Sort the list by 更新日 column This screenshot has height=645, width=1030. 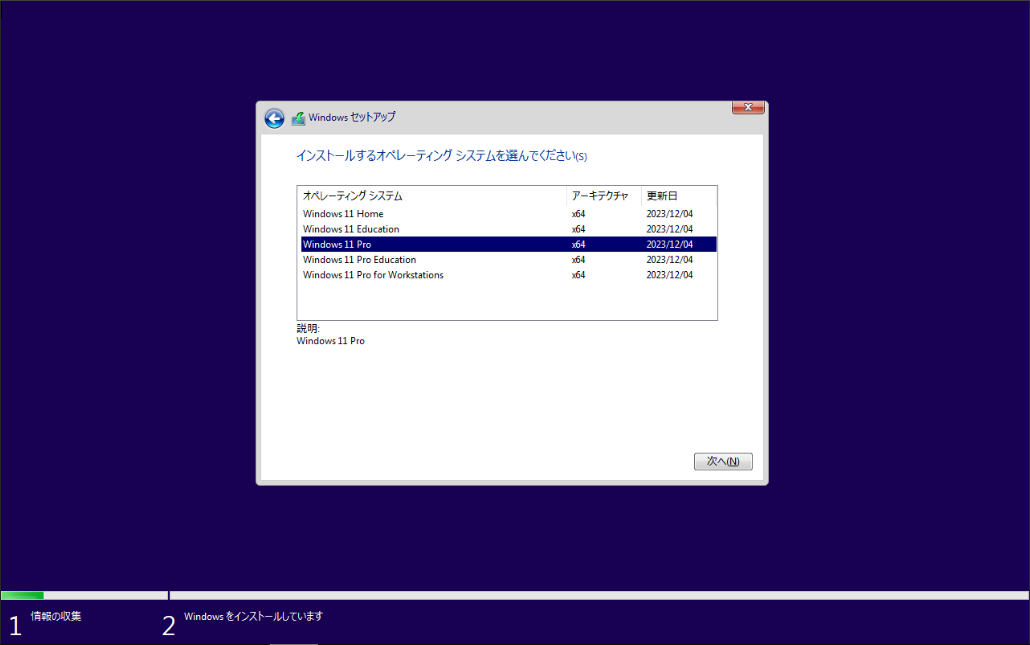coord(661,195)
